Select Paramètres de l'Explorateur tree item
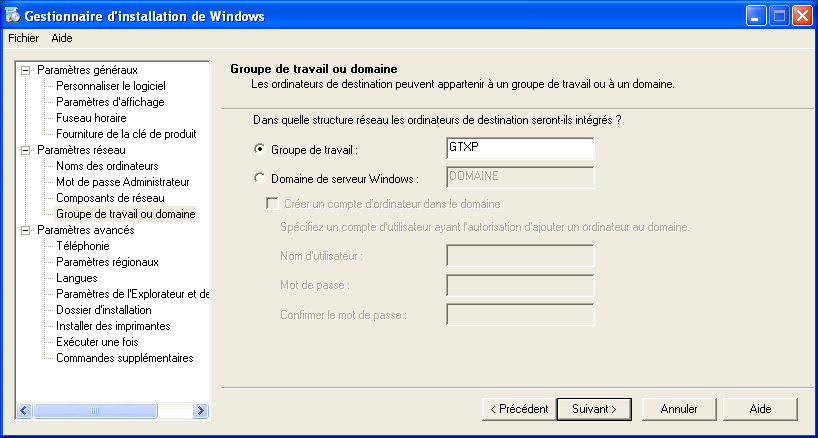 [133, 294]
